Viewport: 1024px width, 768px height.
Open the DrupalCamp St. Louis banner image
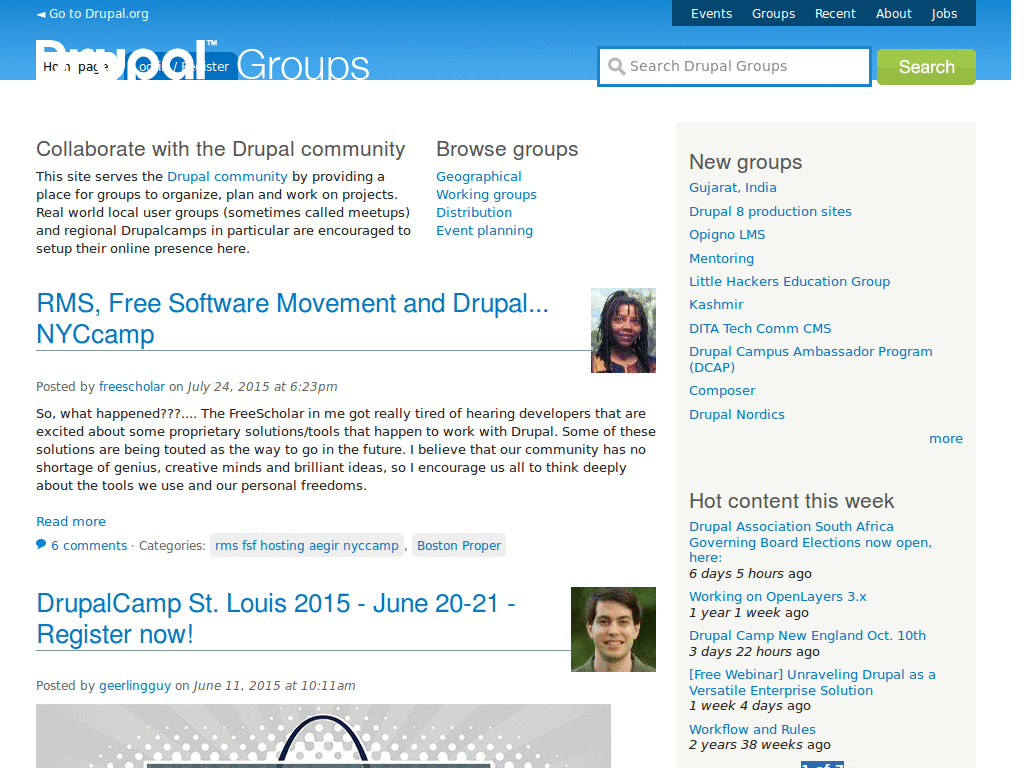coord(323,736)
